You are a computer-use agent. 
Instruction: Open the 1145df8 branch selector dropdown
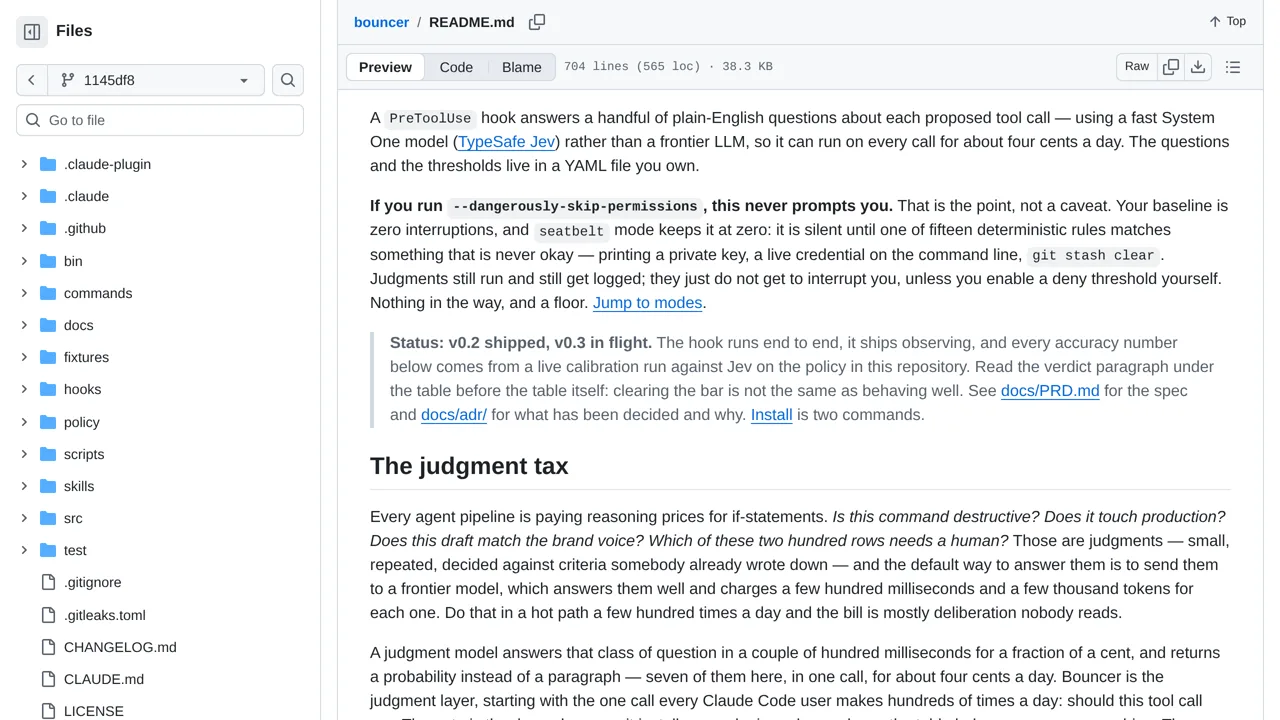click(x=156, y=80)
